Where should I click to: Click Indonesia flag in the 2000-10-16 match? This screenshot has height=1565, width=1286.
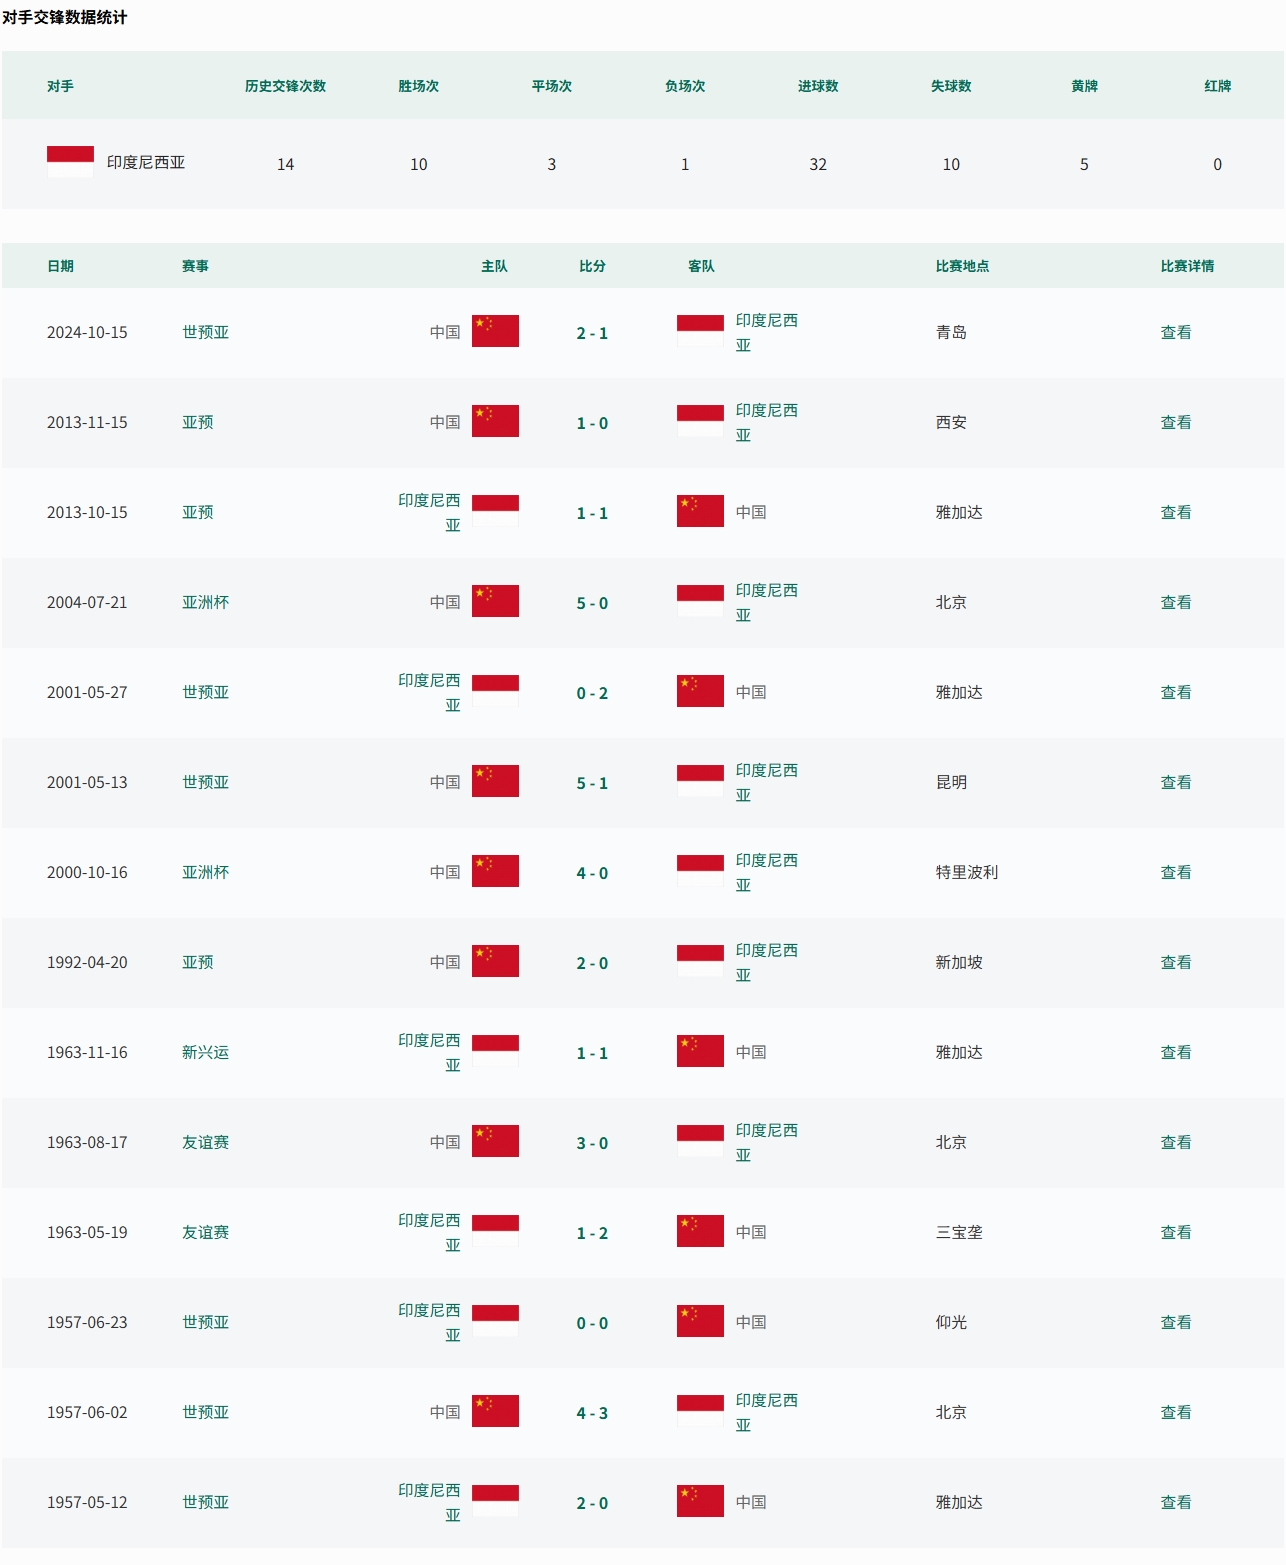700,871
